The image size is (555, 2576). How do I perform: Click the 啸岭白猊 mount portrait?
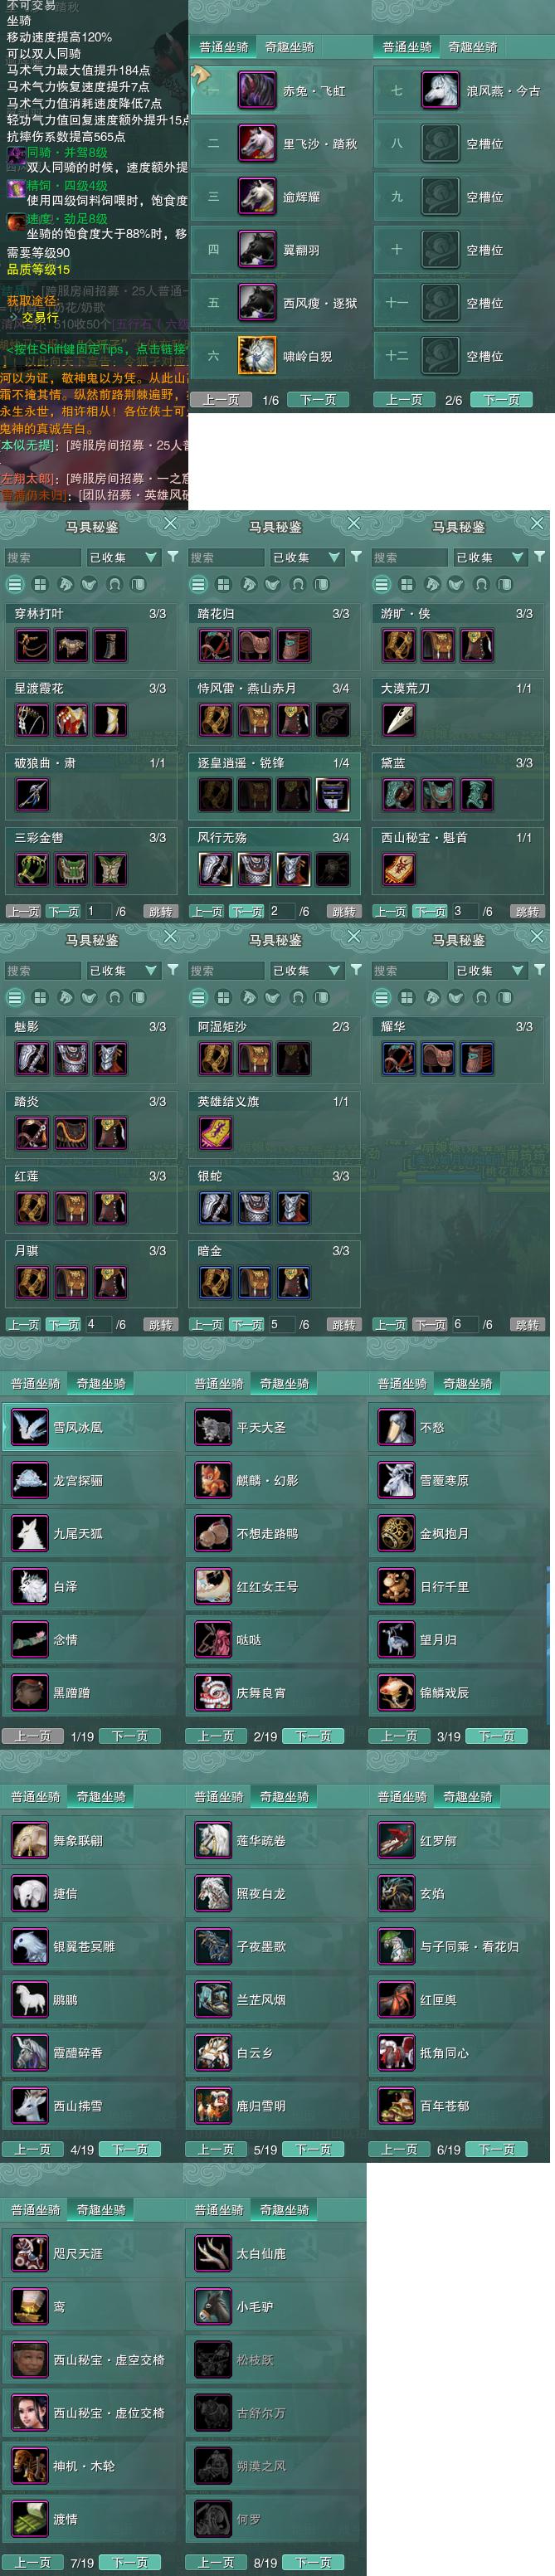256,356
